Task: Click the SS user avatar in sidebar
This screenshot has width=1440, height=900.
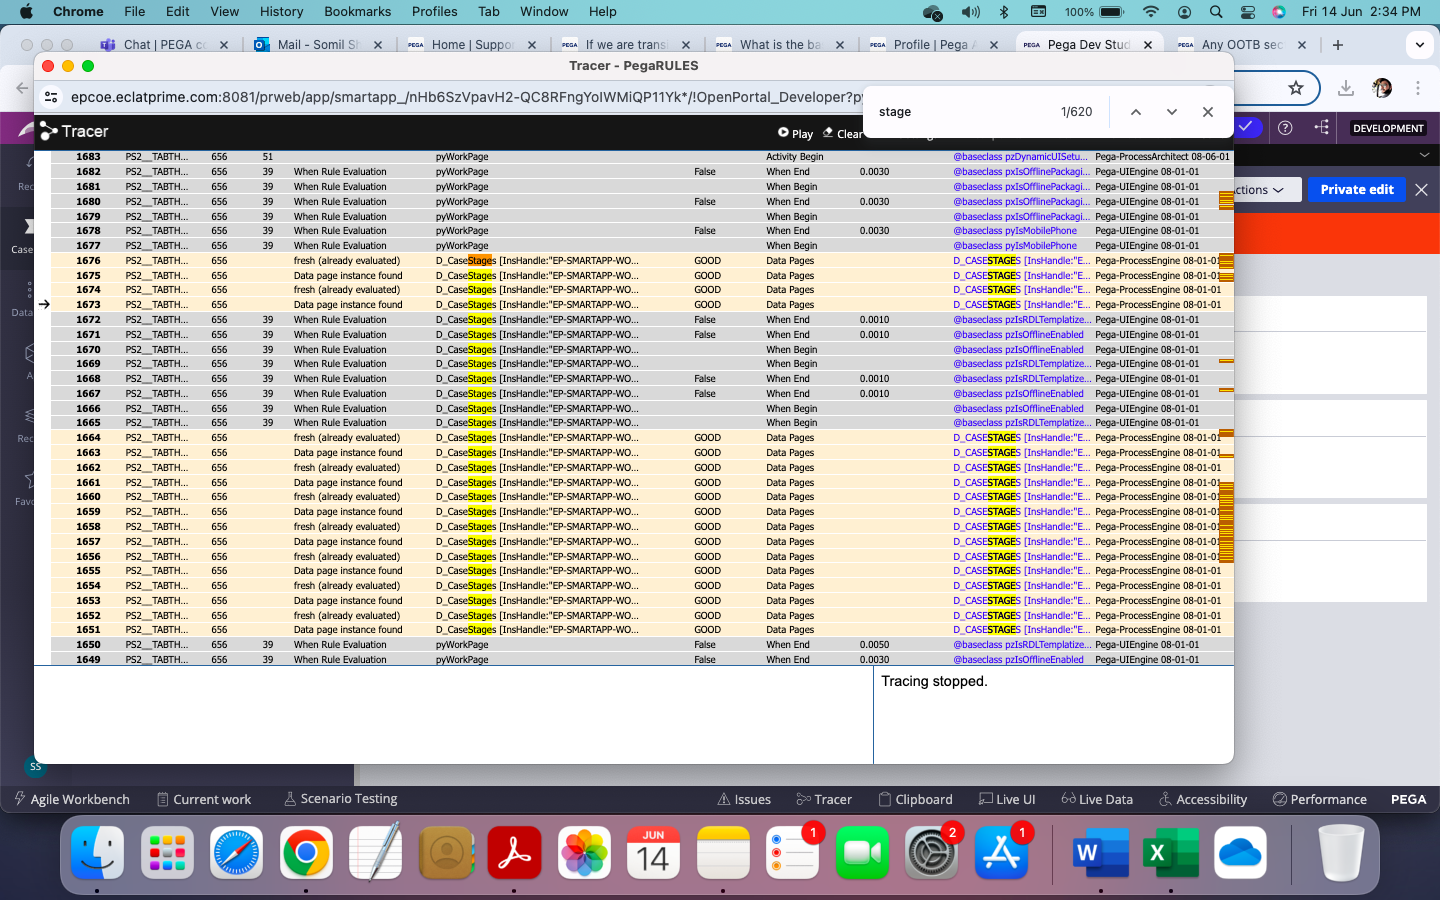Action: point(35,767)
